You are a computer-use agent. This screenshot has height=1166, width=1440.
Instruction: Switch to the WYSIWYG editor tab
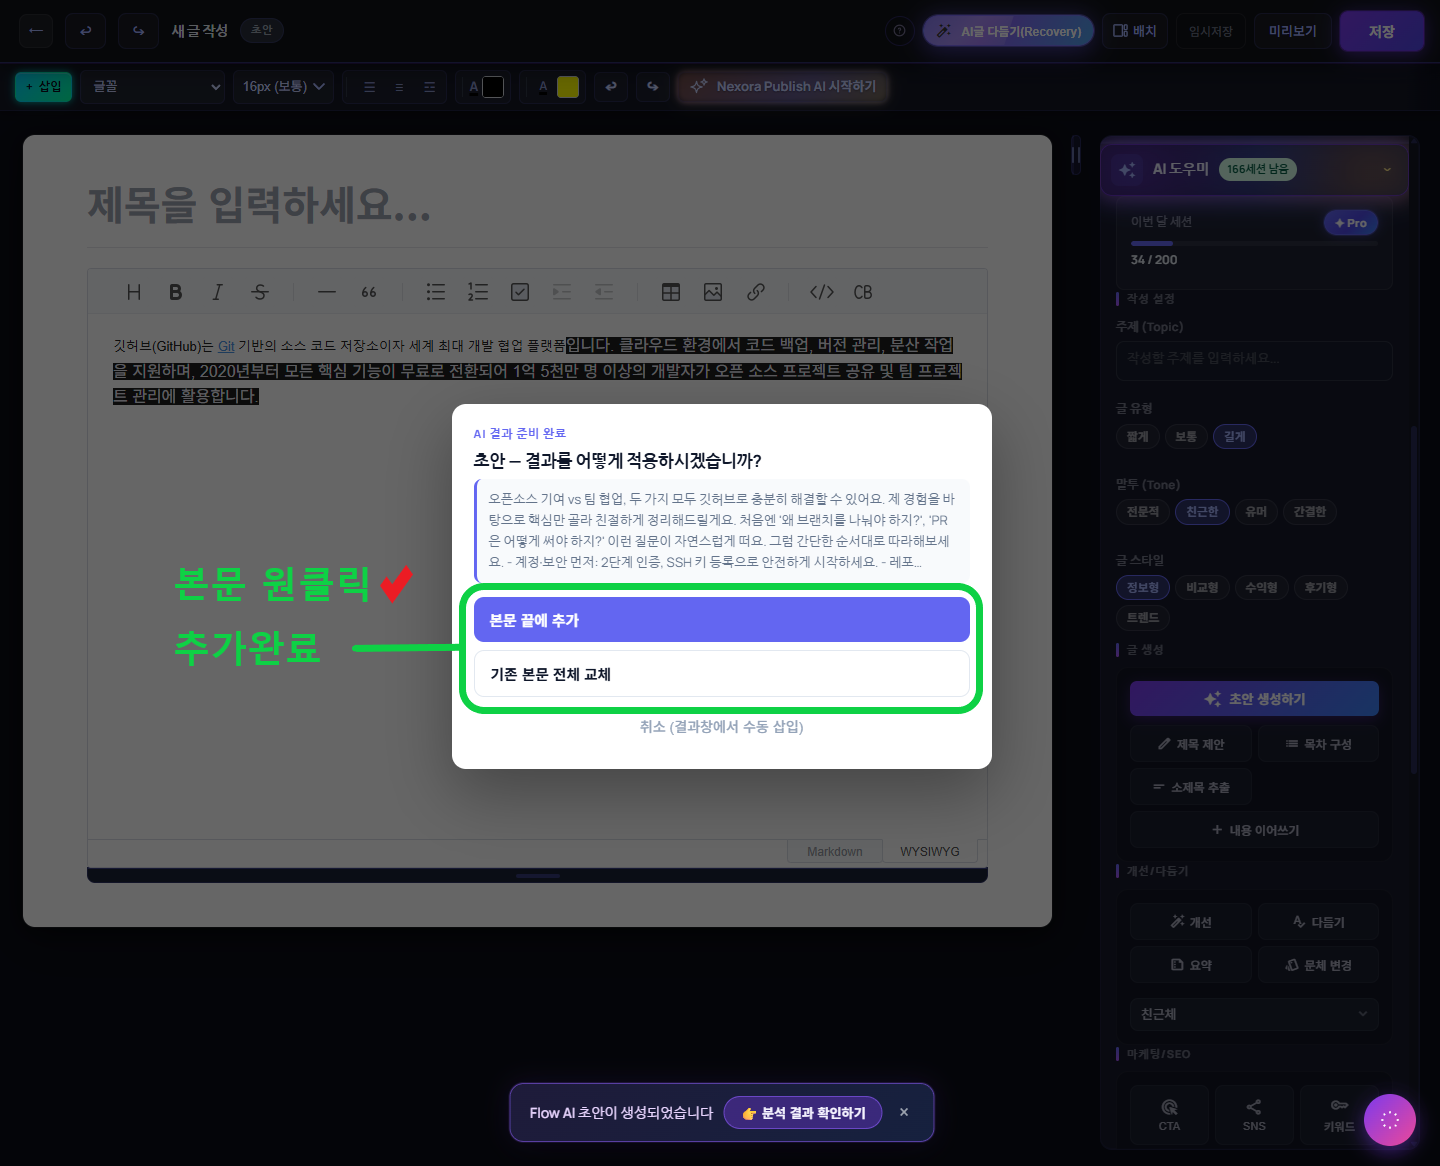[929, 852]
